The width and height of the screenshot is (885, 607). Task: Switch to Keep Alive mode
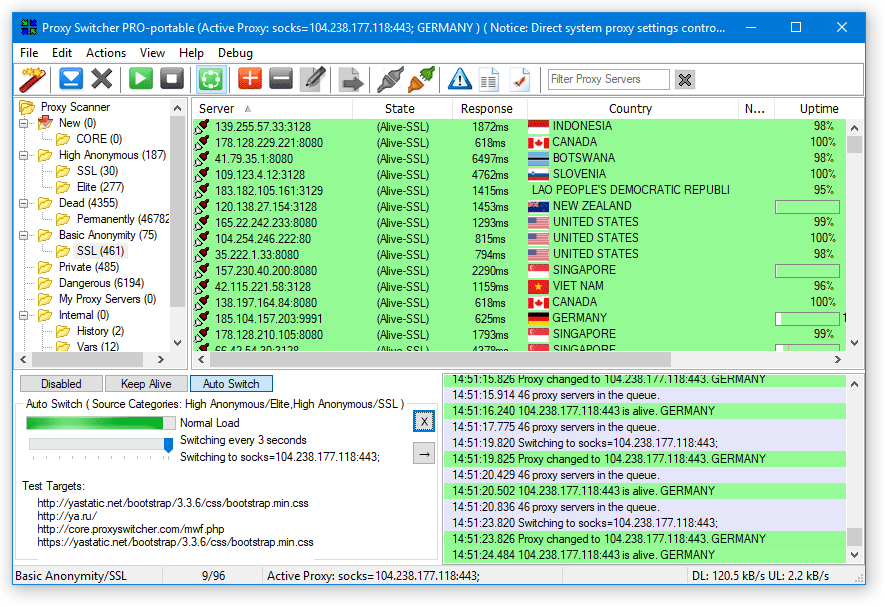(x=146, y=384)
